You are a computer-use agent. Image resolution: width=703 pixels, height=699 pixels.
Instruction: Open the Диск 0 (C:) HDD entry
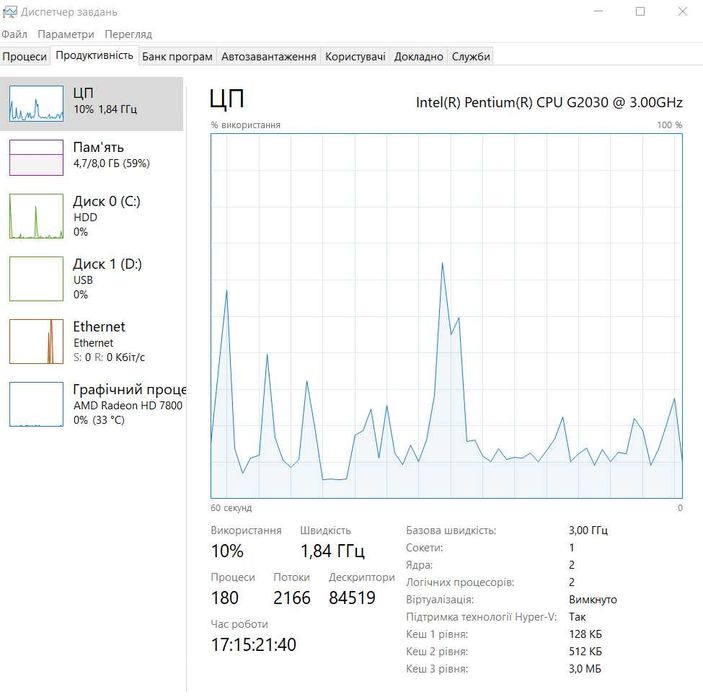click(x=91, y=216)
